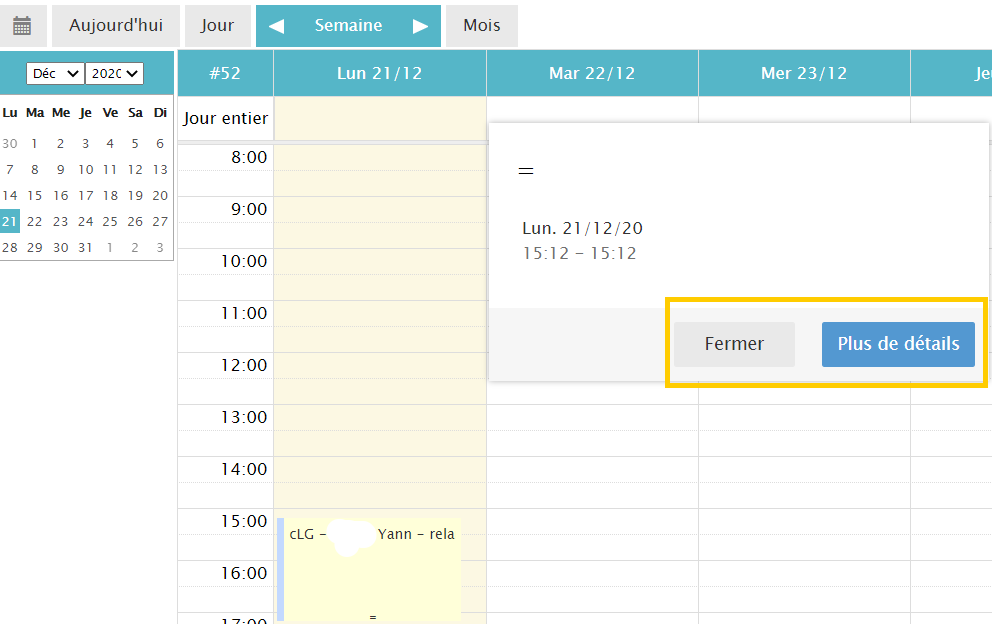Image resolution: width=992 pixels, height=624 pixels.
Task: Click the Mar 22/12 column header
Action: click(592, 73)
